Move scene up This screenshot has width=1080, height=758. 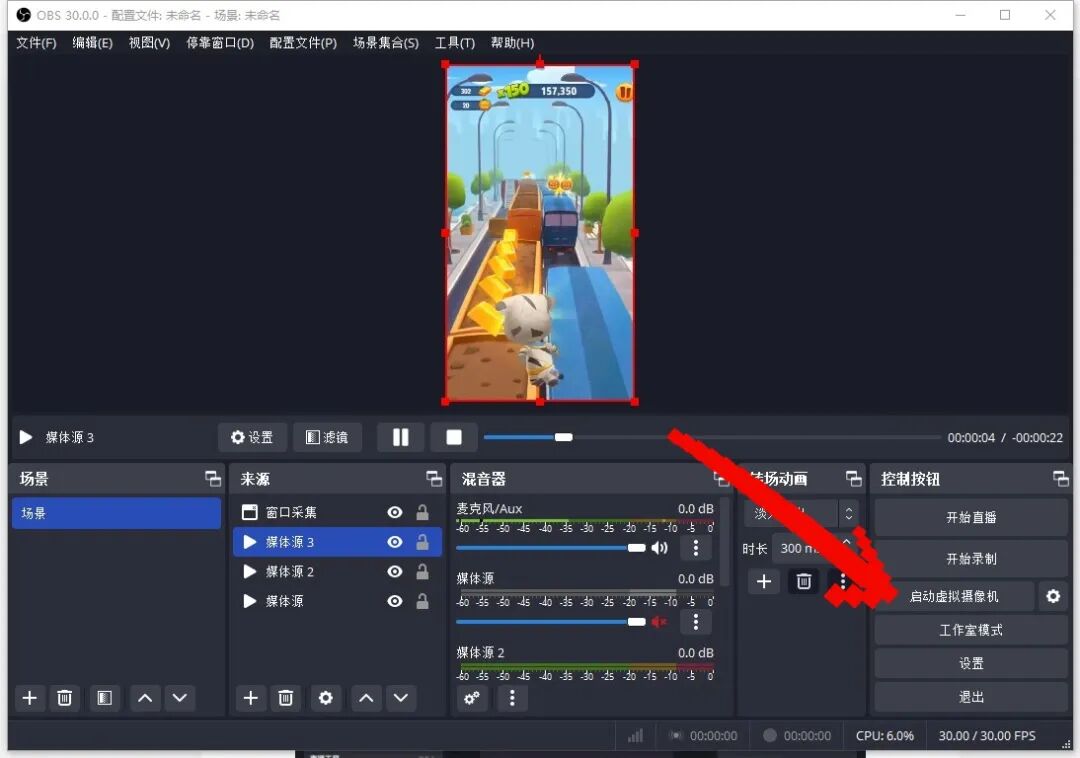click(145, 698)
